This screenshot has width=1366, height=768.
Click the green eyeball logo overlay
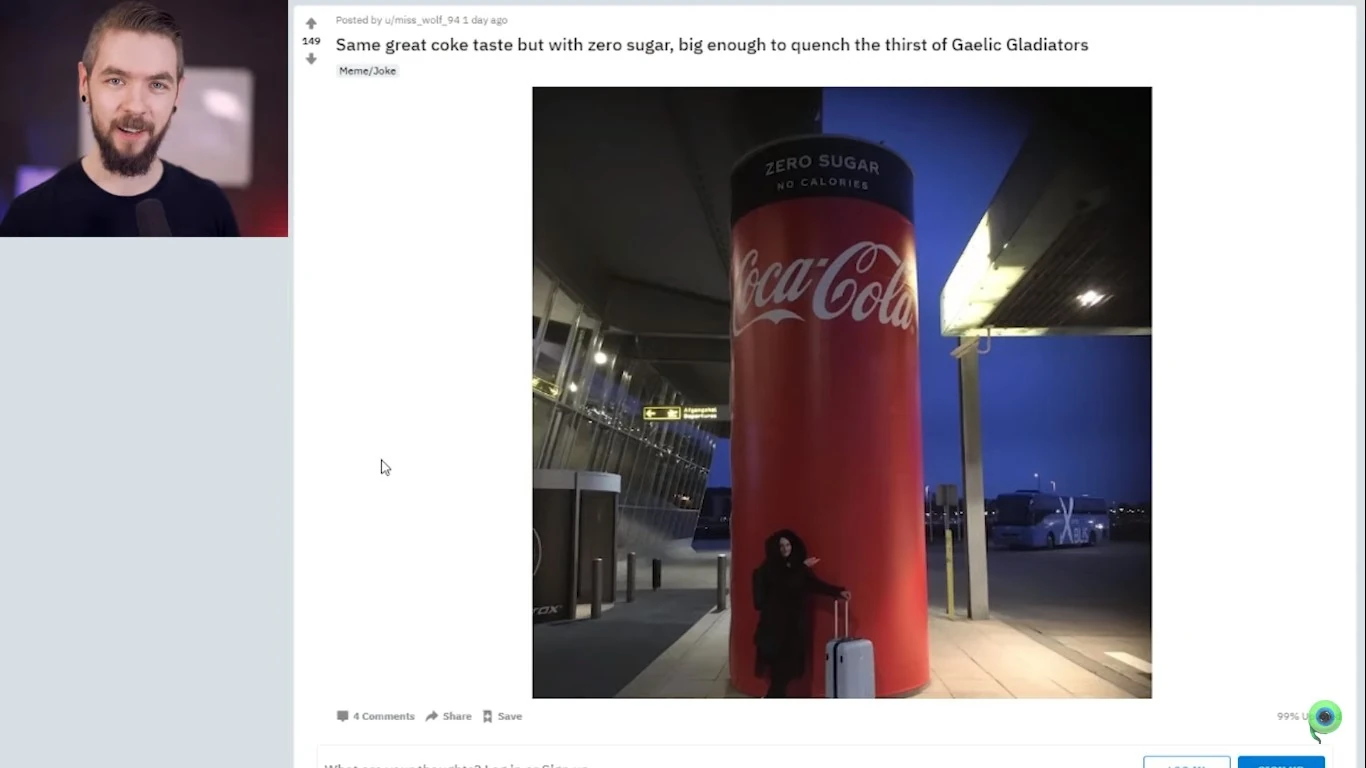pos(1324,719)
